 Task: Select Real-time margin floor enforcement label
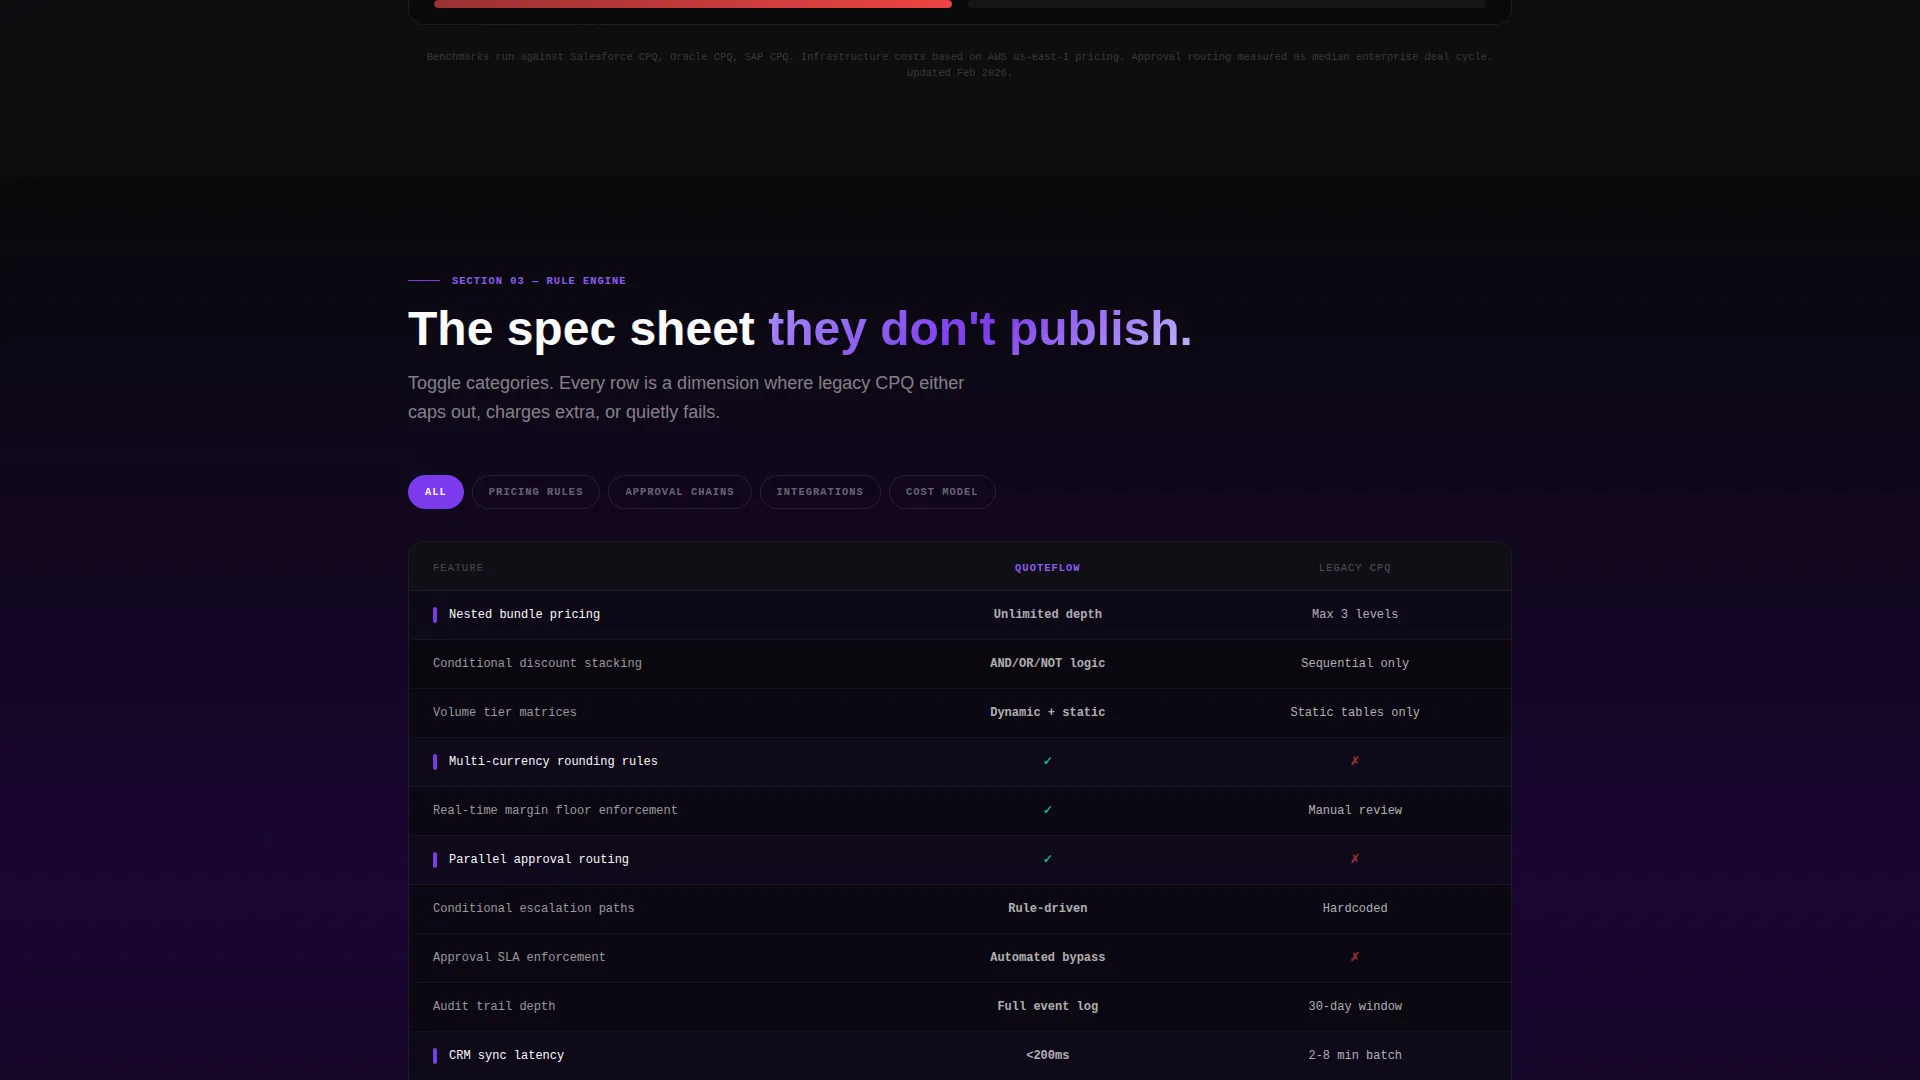[555, 810]
